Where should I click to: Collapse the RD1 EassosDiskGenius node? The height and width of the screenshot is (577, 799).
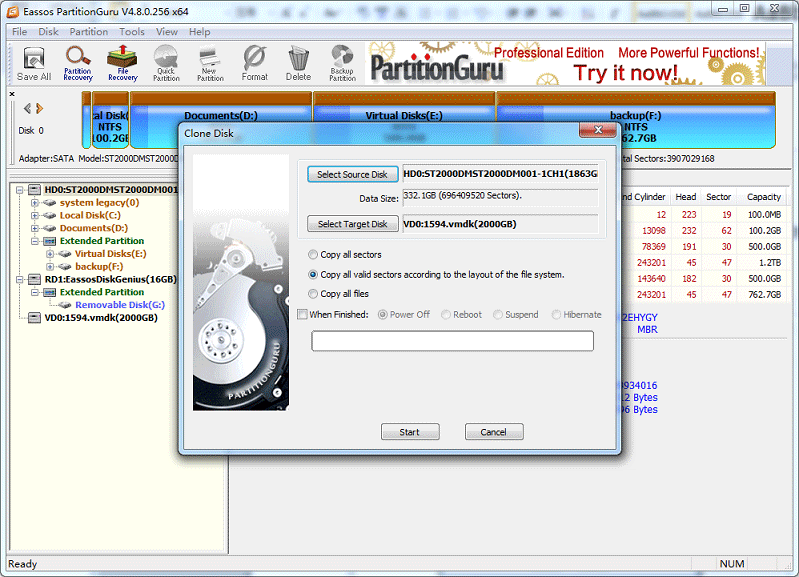point(19,280)
